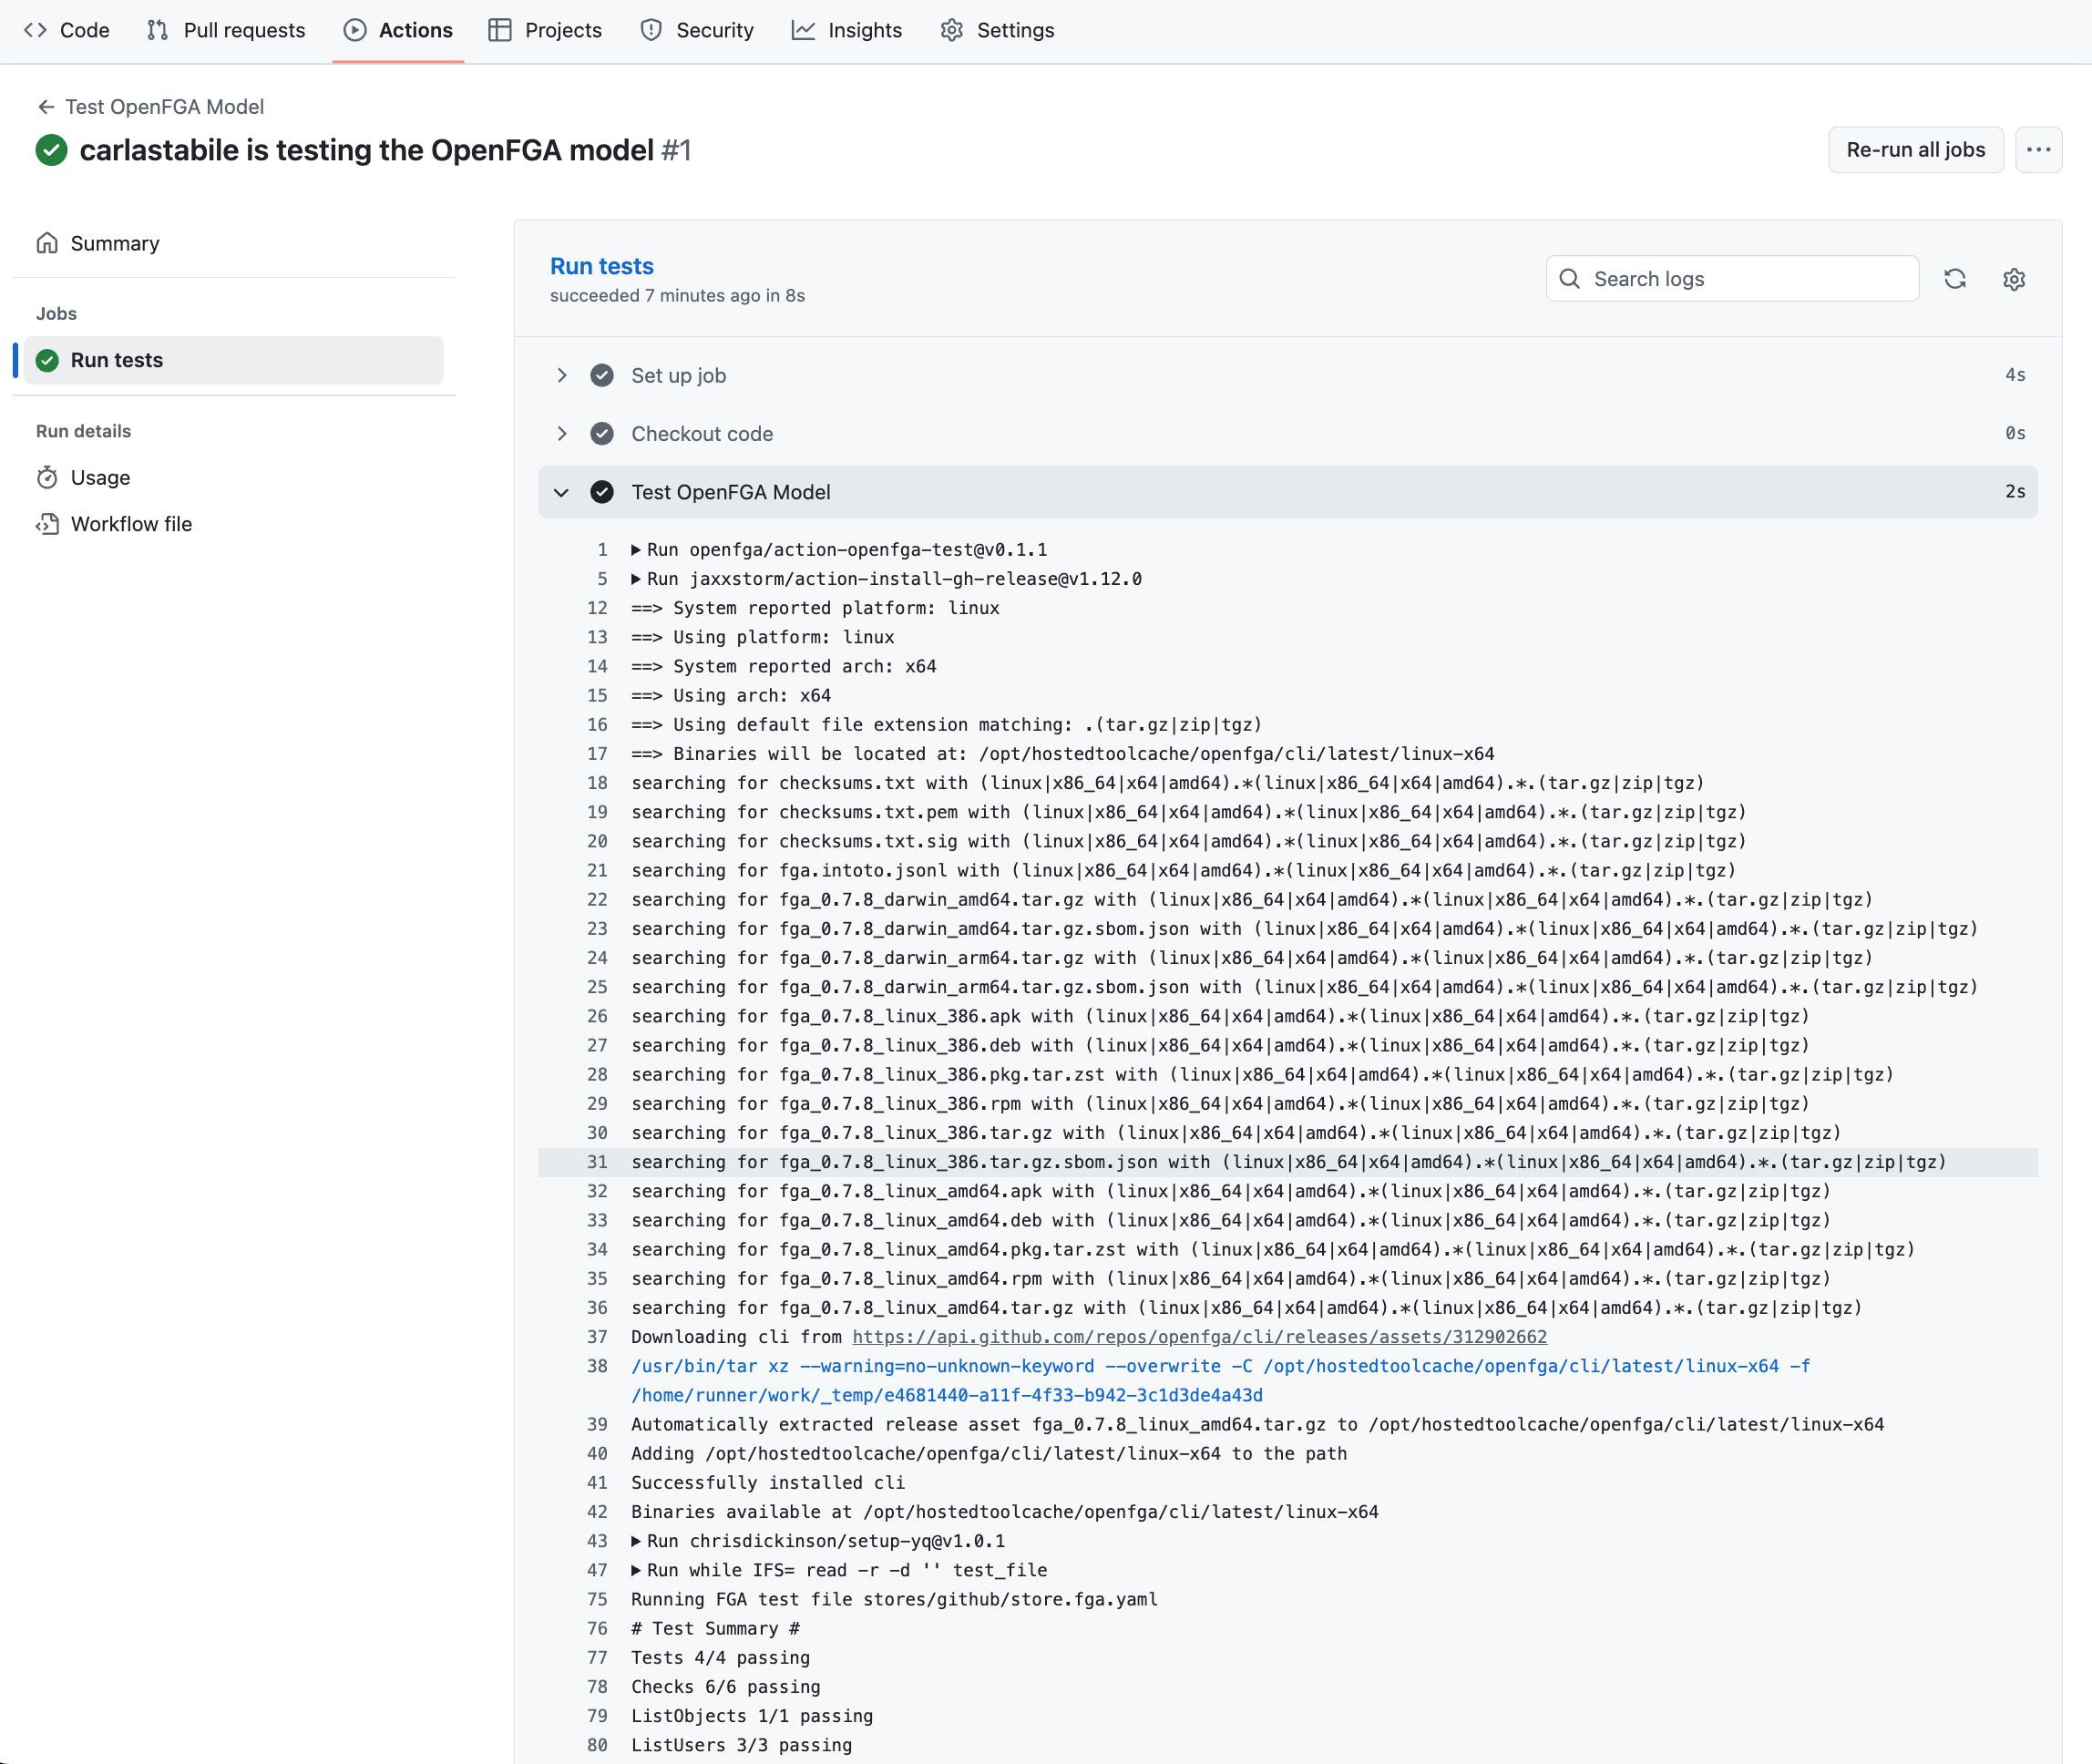This screenshot has height=1764, width=2092.
Task: Click the re-run log refresh icon
Action: (1955, 279)
